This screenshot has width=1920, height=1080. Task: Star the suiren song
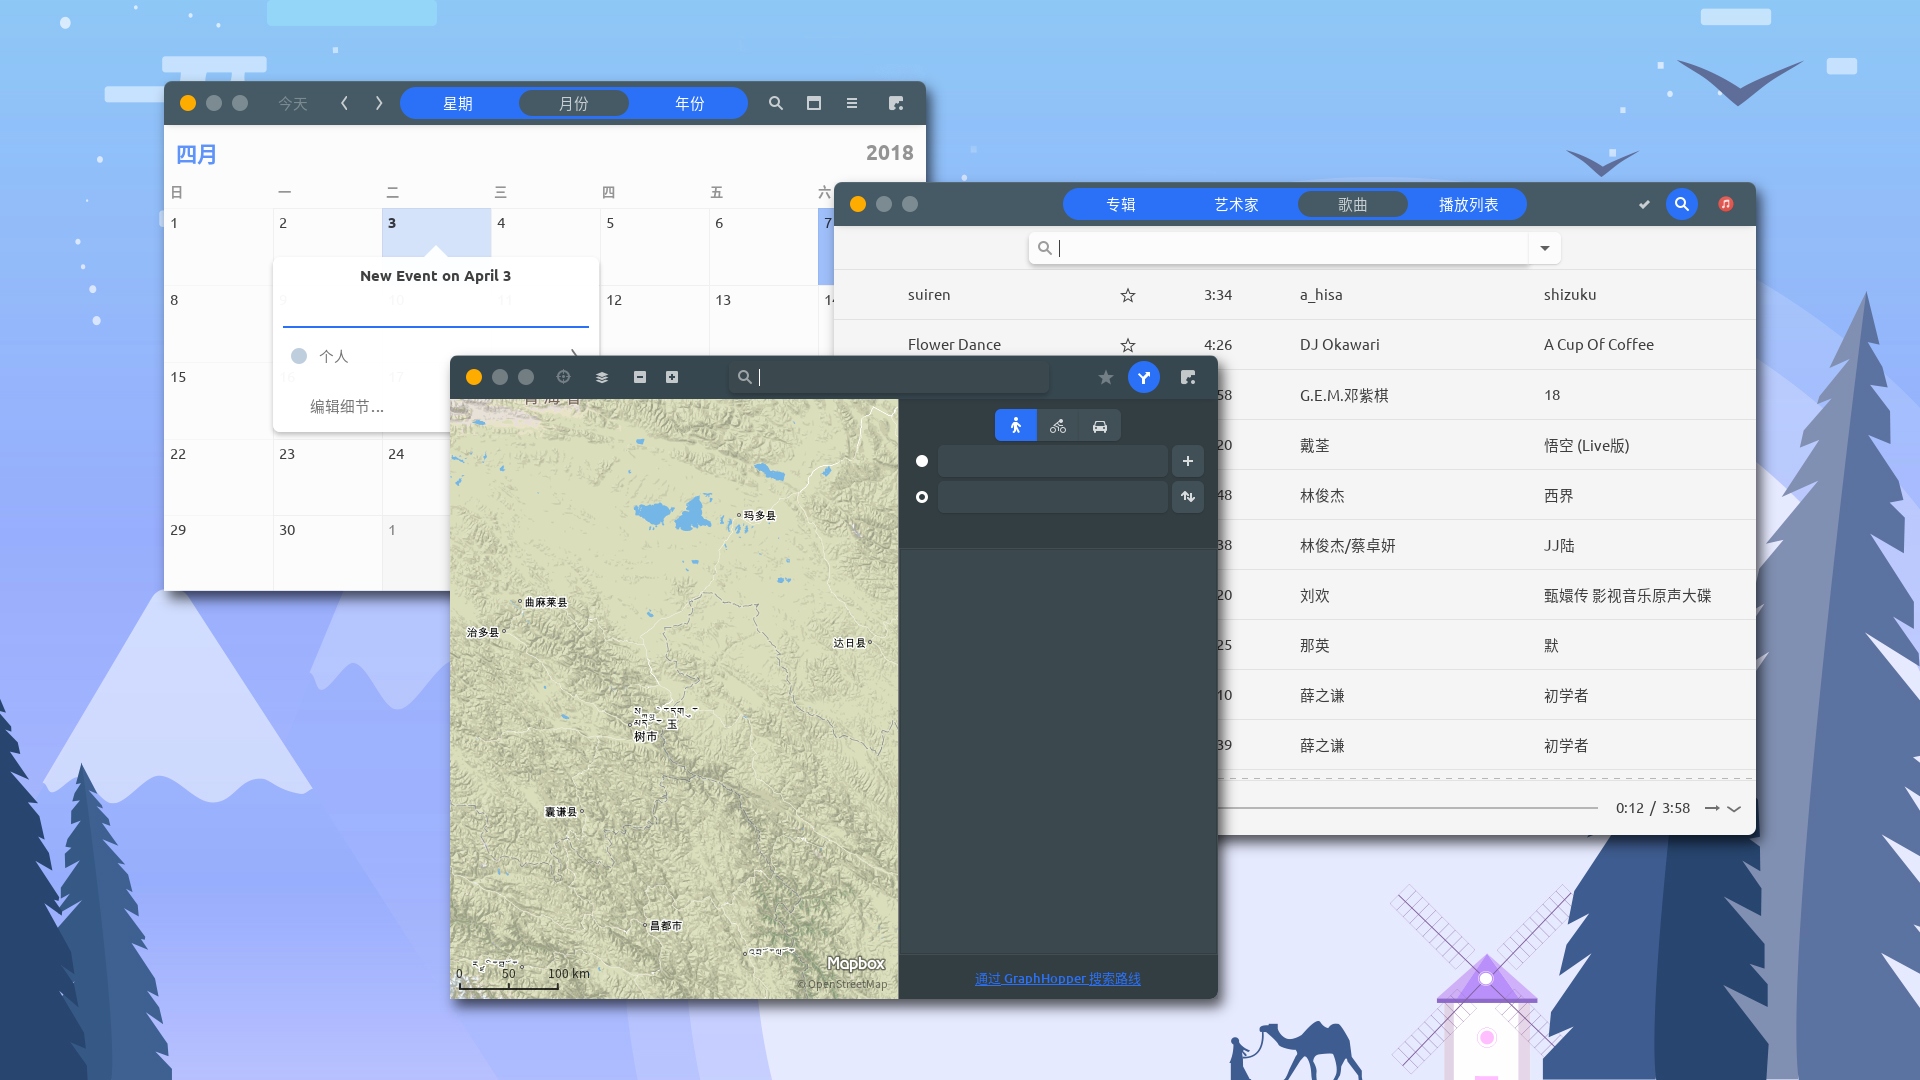click(x=1128, y=295)
